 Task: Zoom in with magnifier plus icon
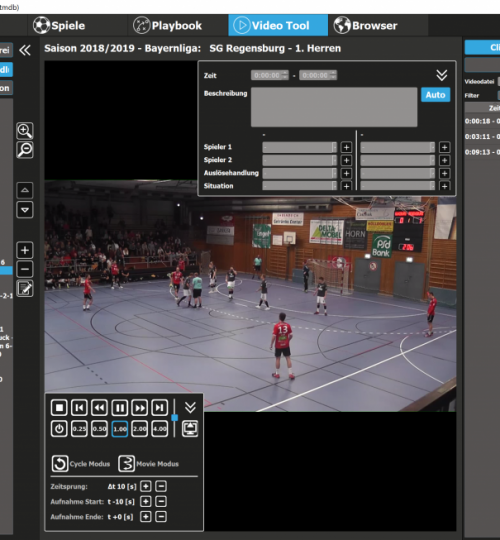pos(25,131)
